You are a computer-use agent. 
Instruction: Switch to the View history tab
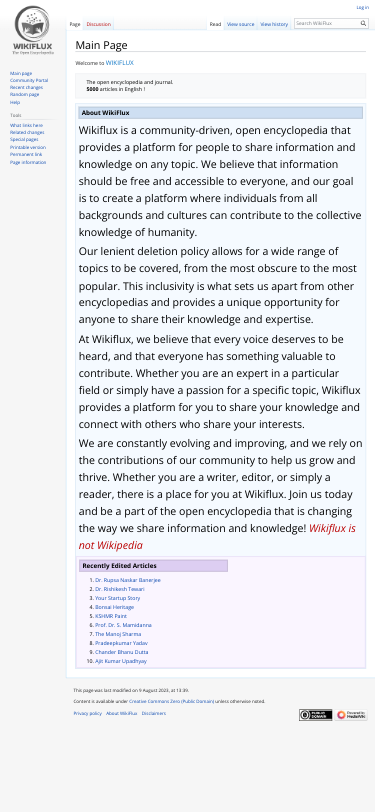point(274,24)
